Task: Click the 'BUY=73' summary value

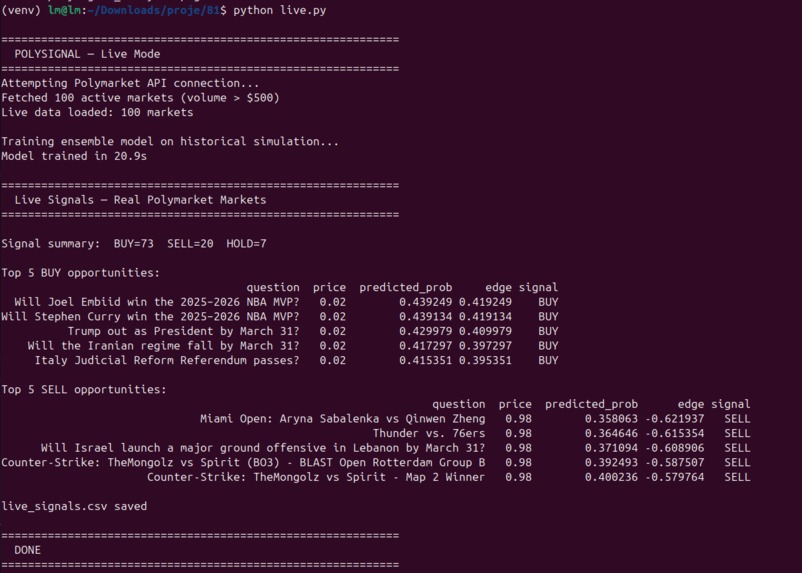Action: tap(133, 244)
